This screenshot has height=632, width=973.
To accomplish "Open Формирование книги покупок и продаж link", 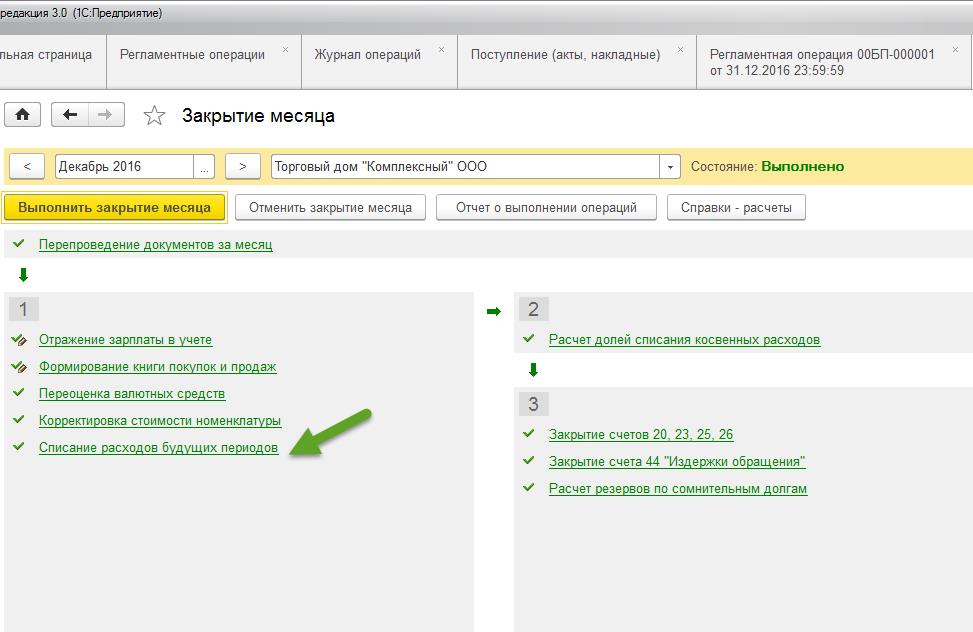I will (x=158, y=366).
